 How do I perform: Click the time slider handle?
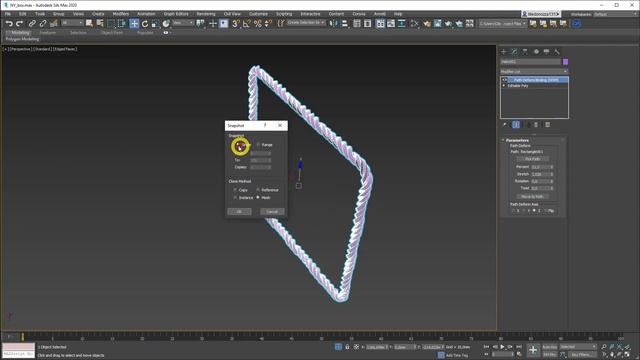coord(22,337)
